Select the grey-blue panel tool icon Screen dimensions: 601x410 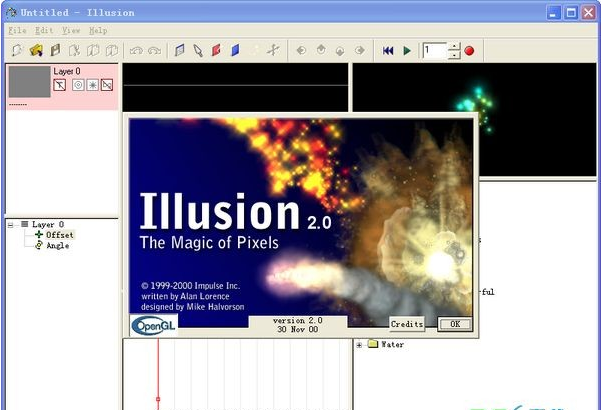(179, 50)
